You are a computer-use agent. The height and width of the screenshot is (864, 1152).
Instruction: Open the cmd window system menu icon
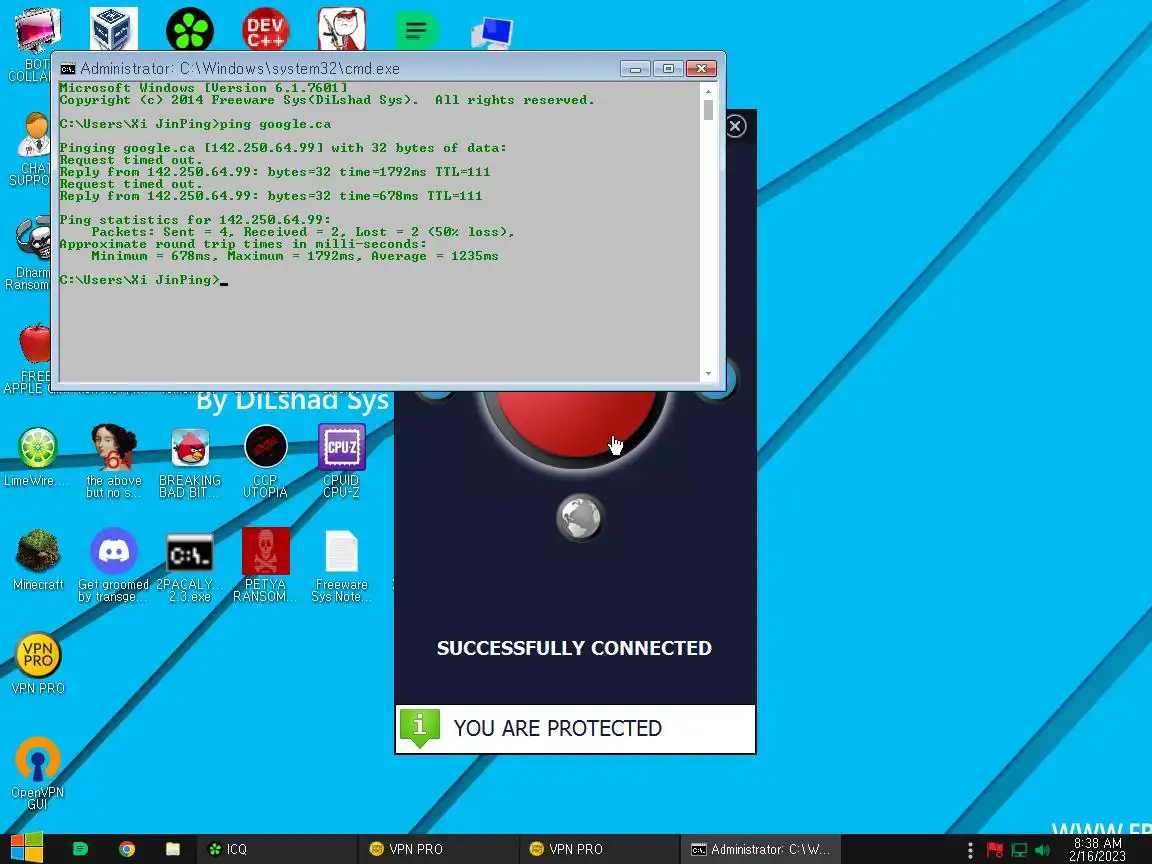tap(68, 69)
